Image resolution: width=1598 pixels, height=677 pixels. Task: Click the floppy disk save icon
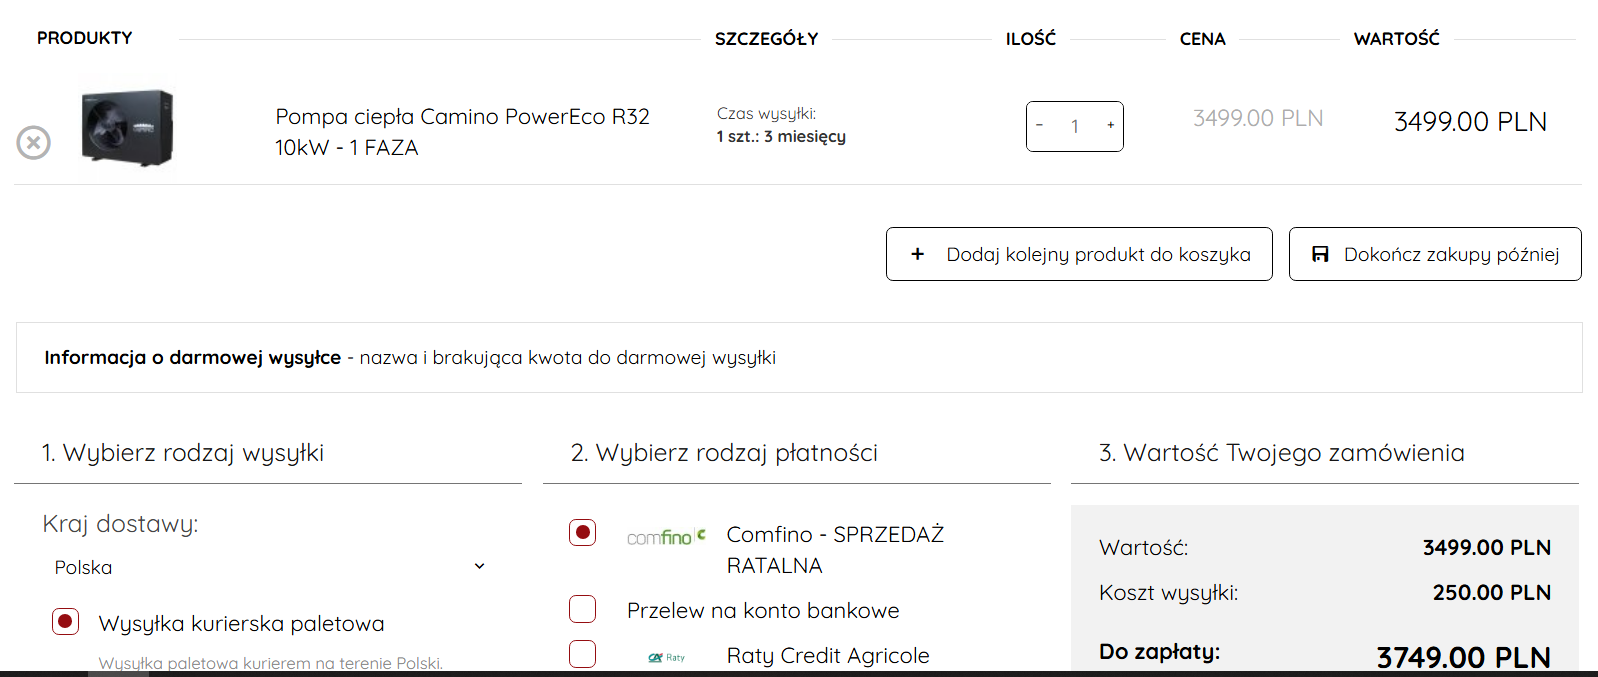click(x=1320, y=254)
